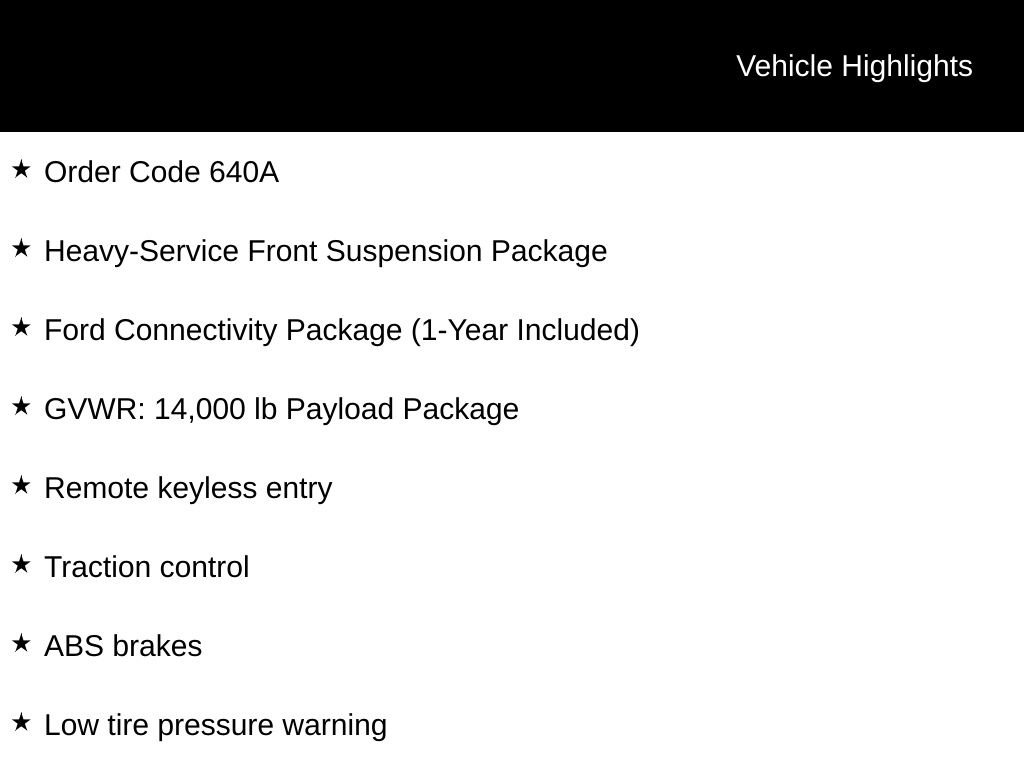
Task: Click the star icon beside Order Code 640A
Action: [x=21, y=169]
